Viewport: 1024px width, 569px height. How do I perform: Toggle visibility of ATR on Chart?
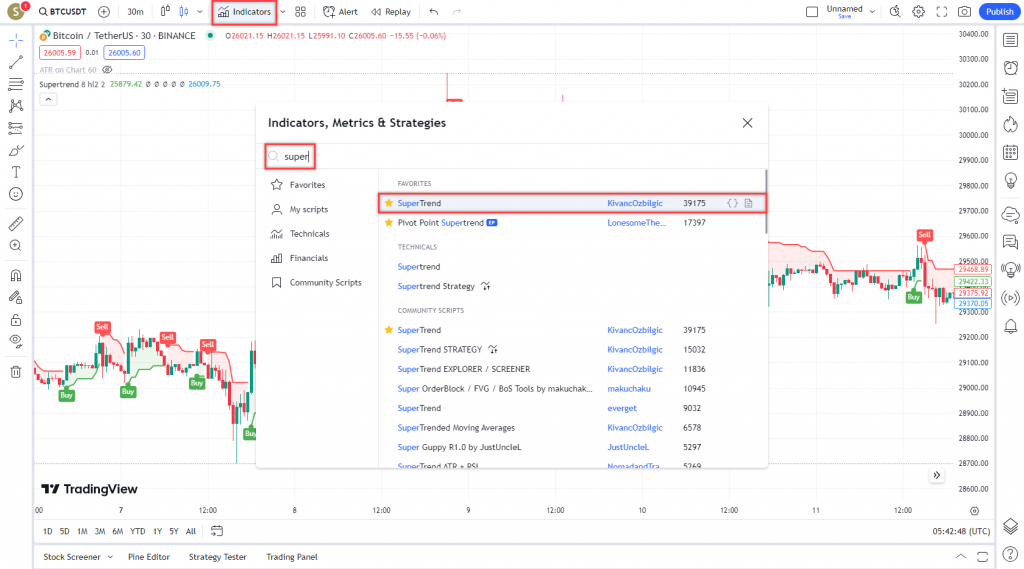pos(107,70)
